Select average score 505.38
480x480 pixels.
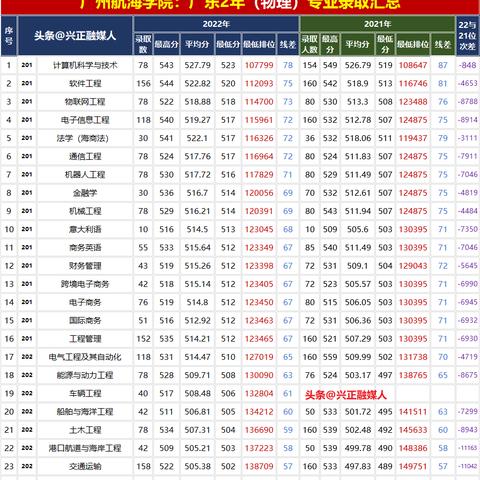tap(197, 466)
